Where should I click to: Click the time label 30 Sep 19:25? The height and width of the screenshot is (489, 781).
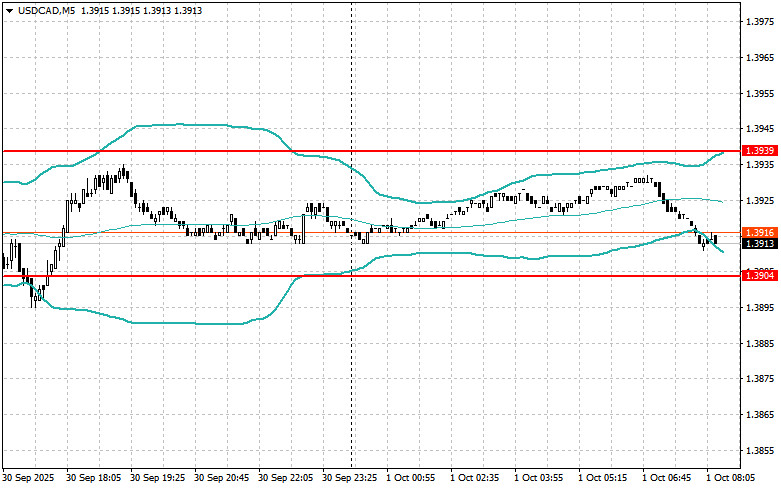(x=157, y=478)
